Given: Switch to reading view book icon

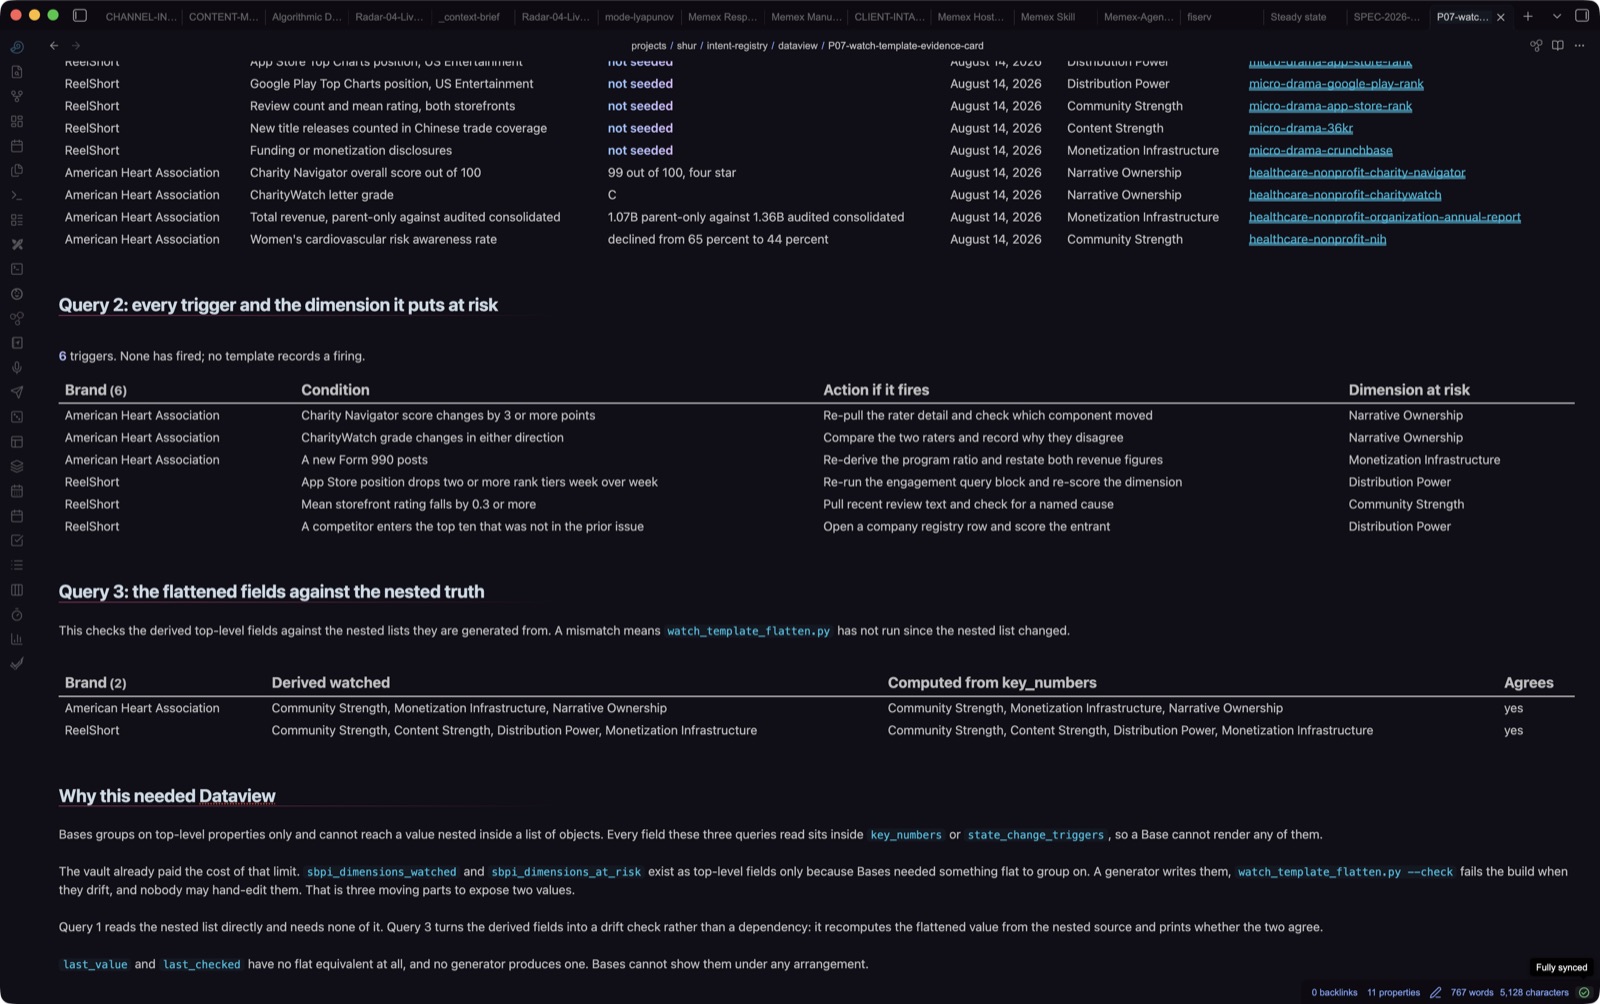Looking at the screenshot, I should pyautogui.click(x=1558, y=46).
